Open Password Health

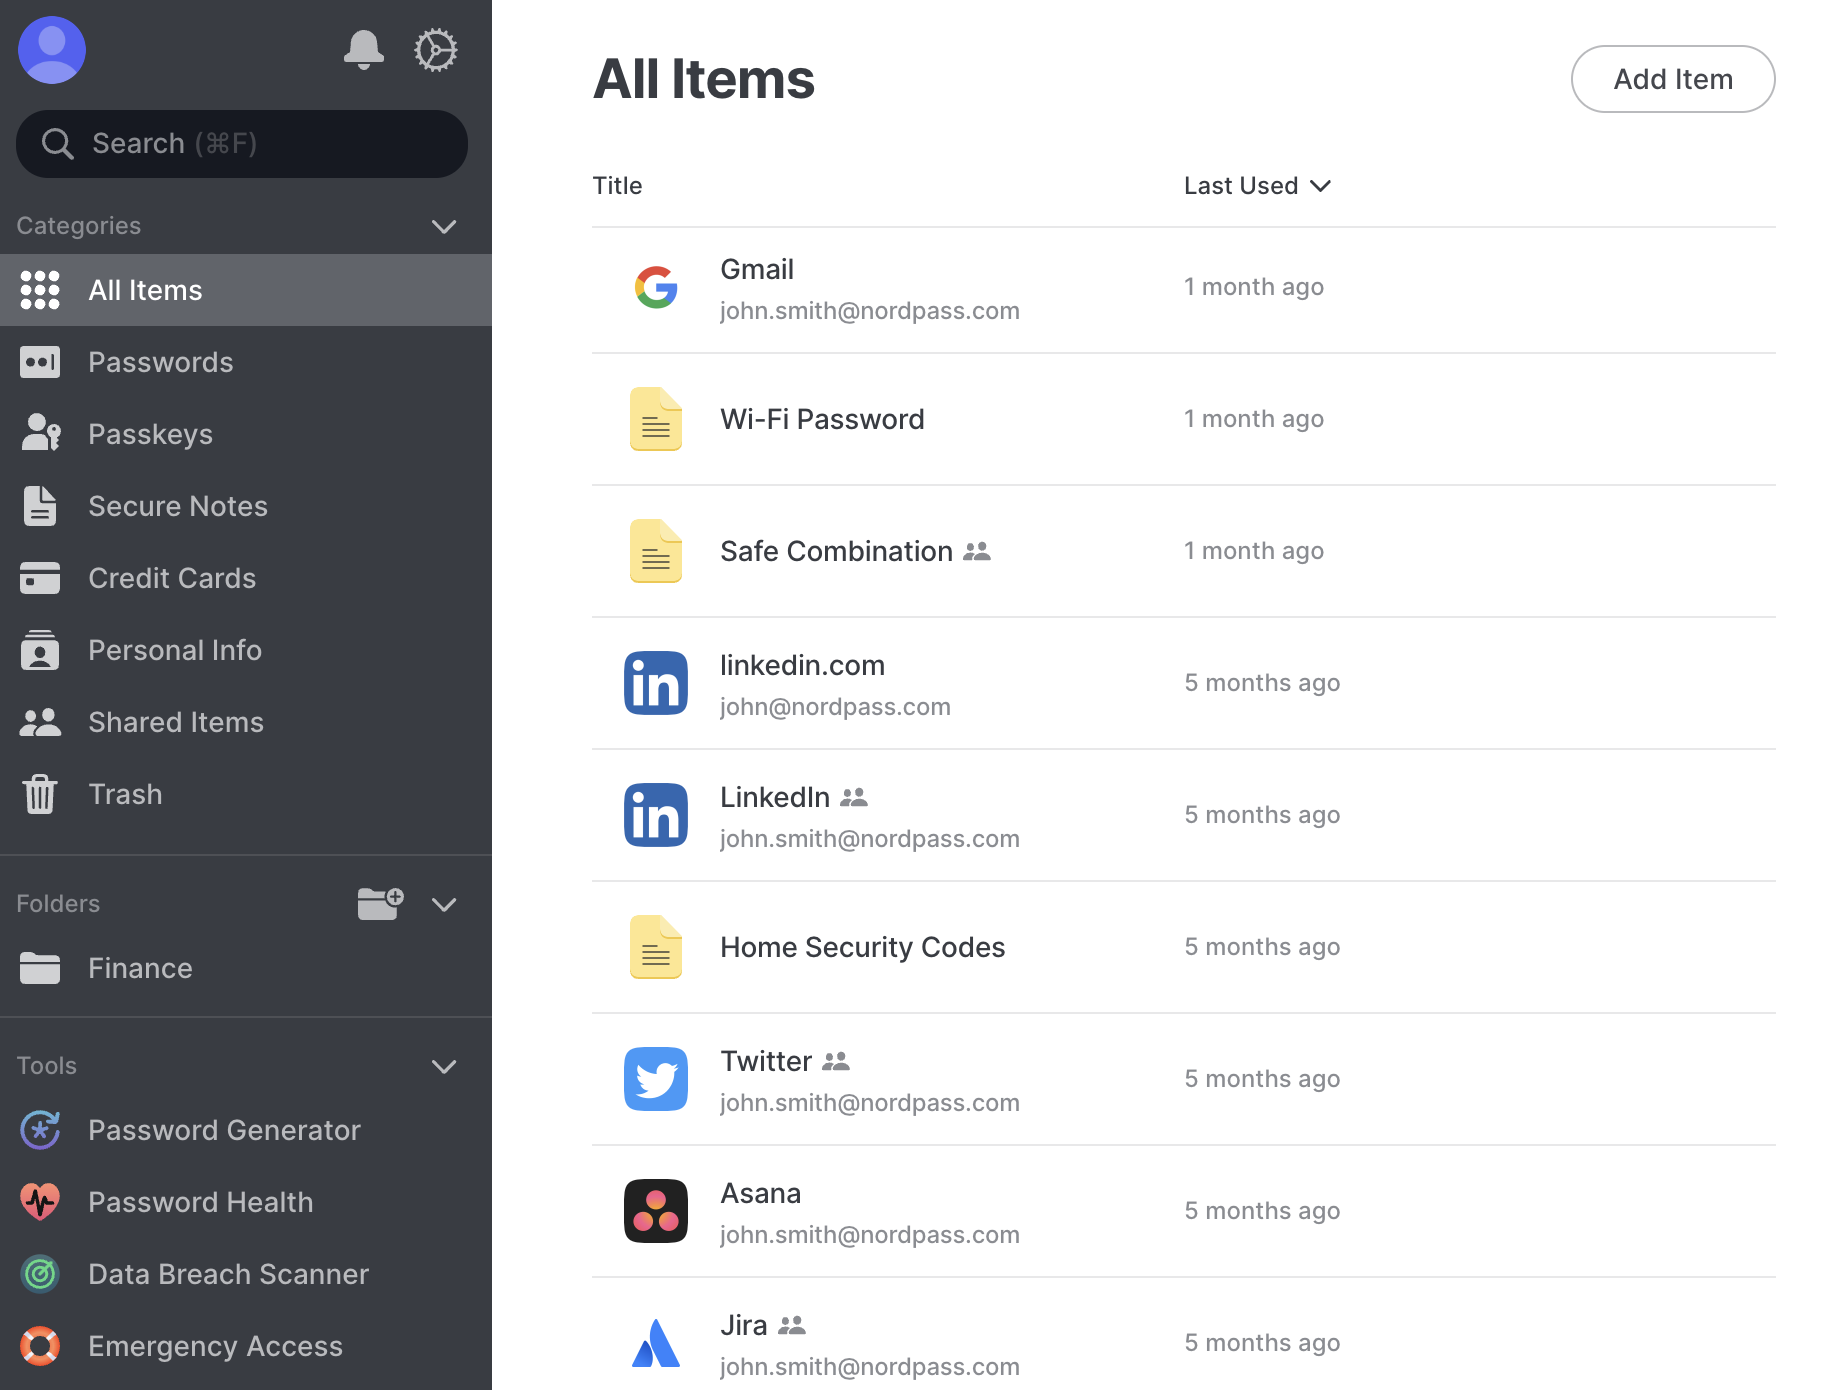pyautogui.click(x=200, y=1202)
